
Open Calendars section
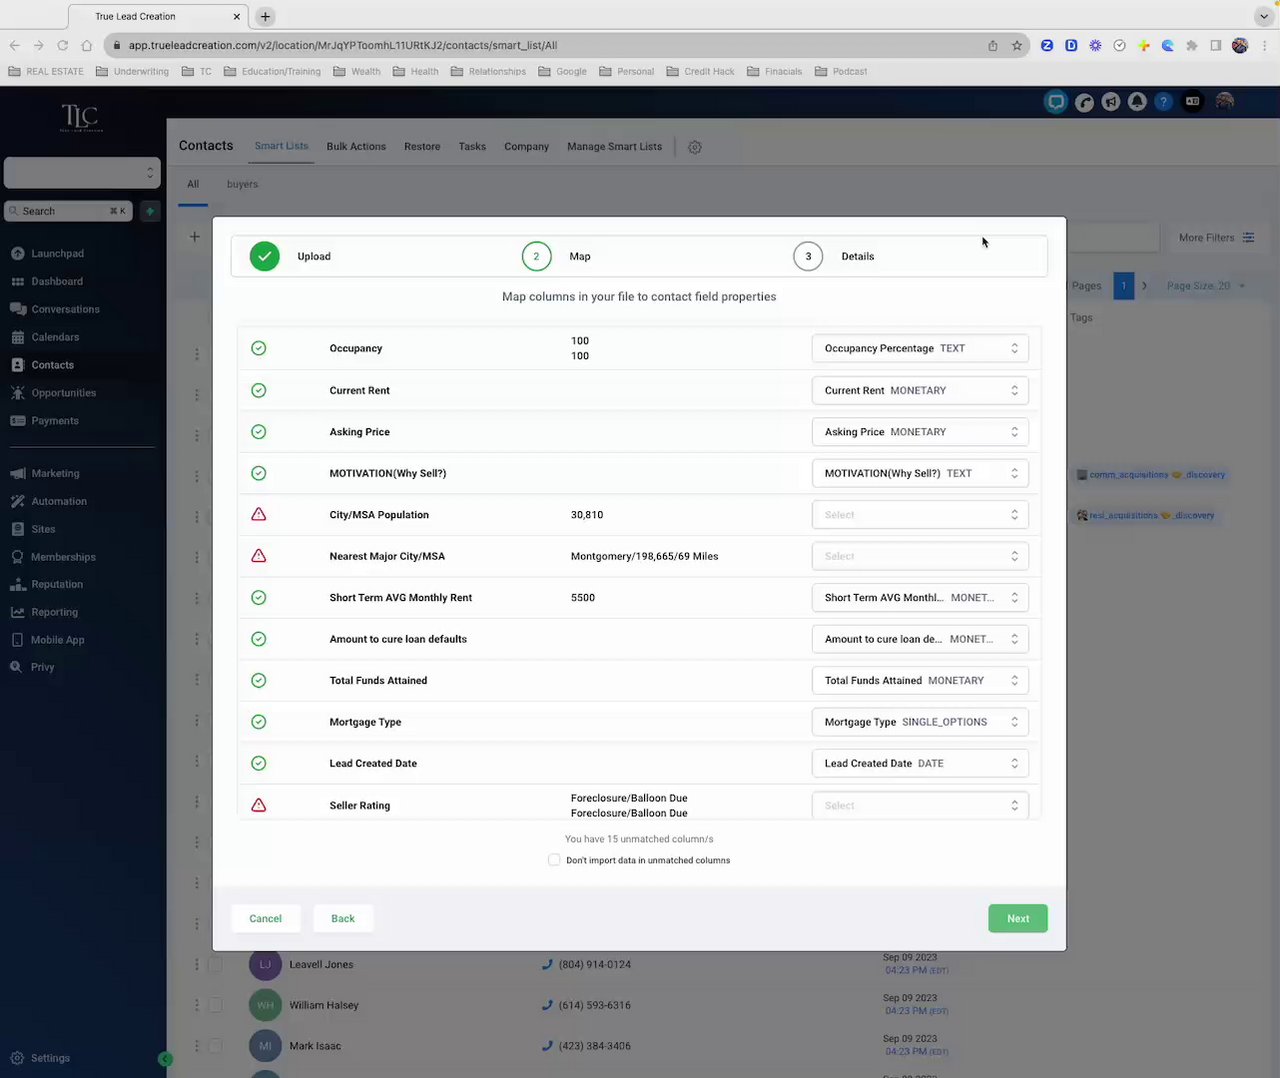(45, 338)
